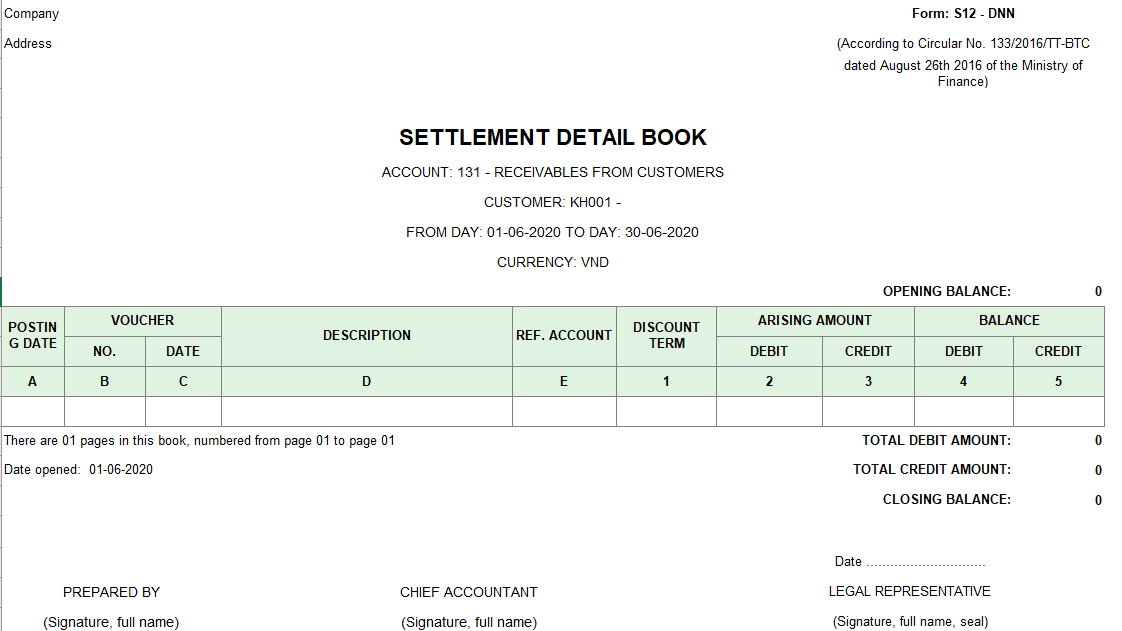Viewport: 1122px width, 631px height.
Task: Click the ARISING AMOUNT header
Action: 814,320
